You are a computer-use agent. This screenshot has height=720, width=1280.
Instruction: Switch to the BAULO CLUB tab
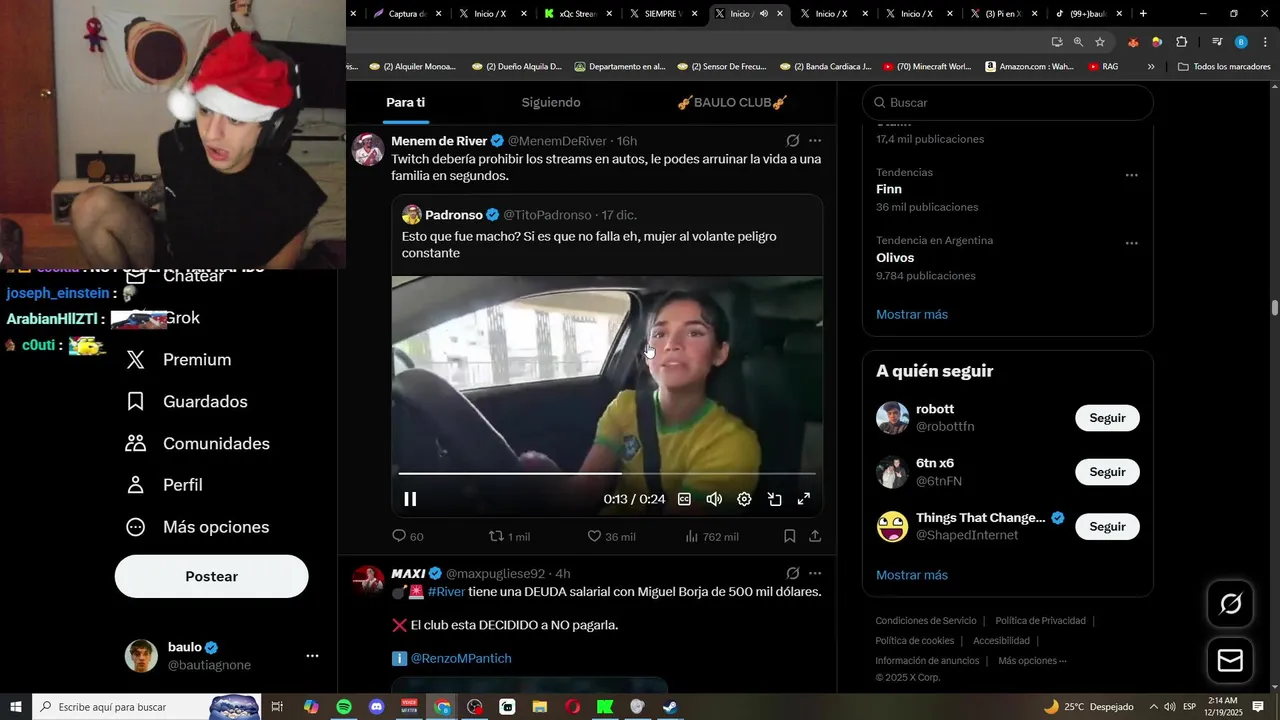pyautogui.click(x=732, y=102)
